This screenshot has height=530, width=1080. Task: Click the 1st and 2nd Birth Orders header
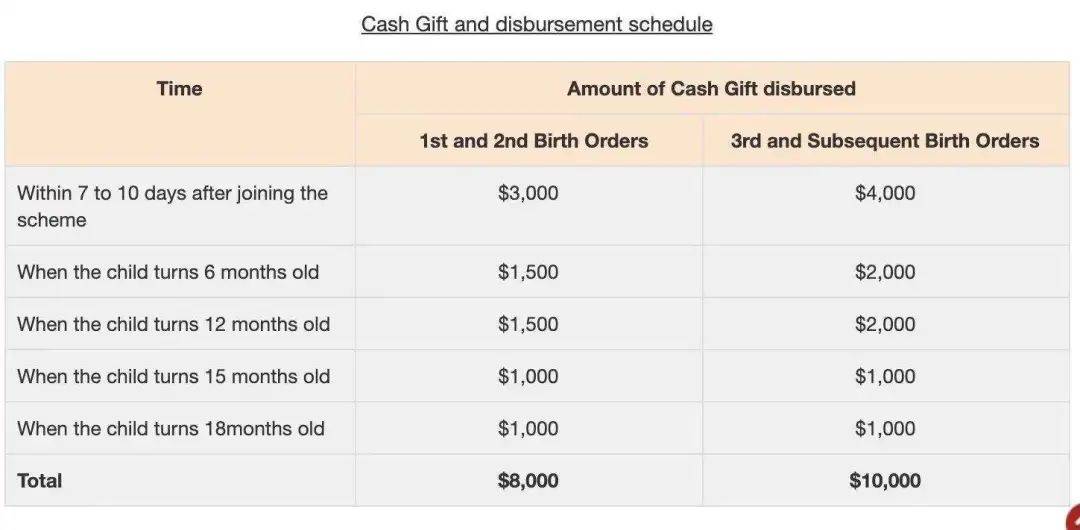534,141
